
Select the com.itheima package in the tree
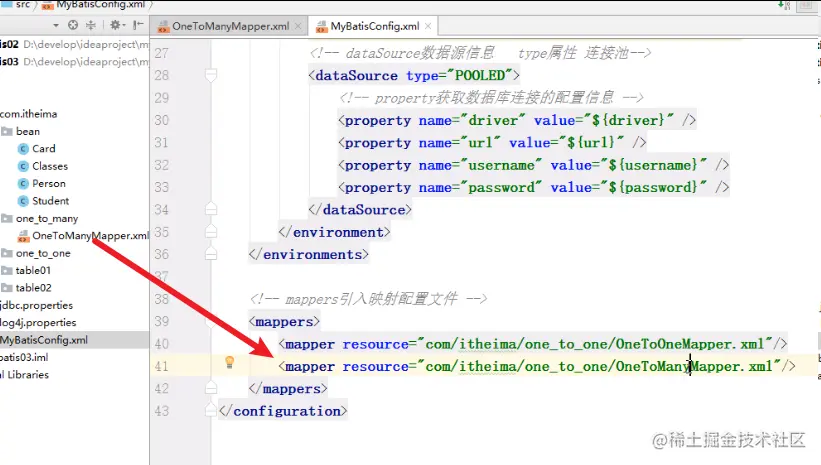point(28,114)
